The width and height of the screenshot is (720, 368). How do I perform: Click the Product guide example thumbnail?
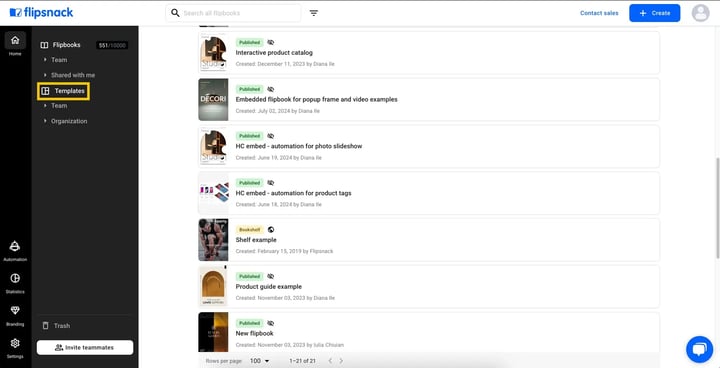213,287
